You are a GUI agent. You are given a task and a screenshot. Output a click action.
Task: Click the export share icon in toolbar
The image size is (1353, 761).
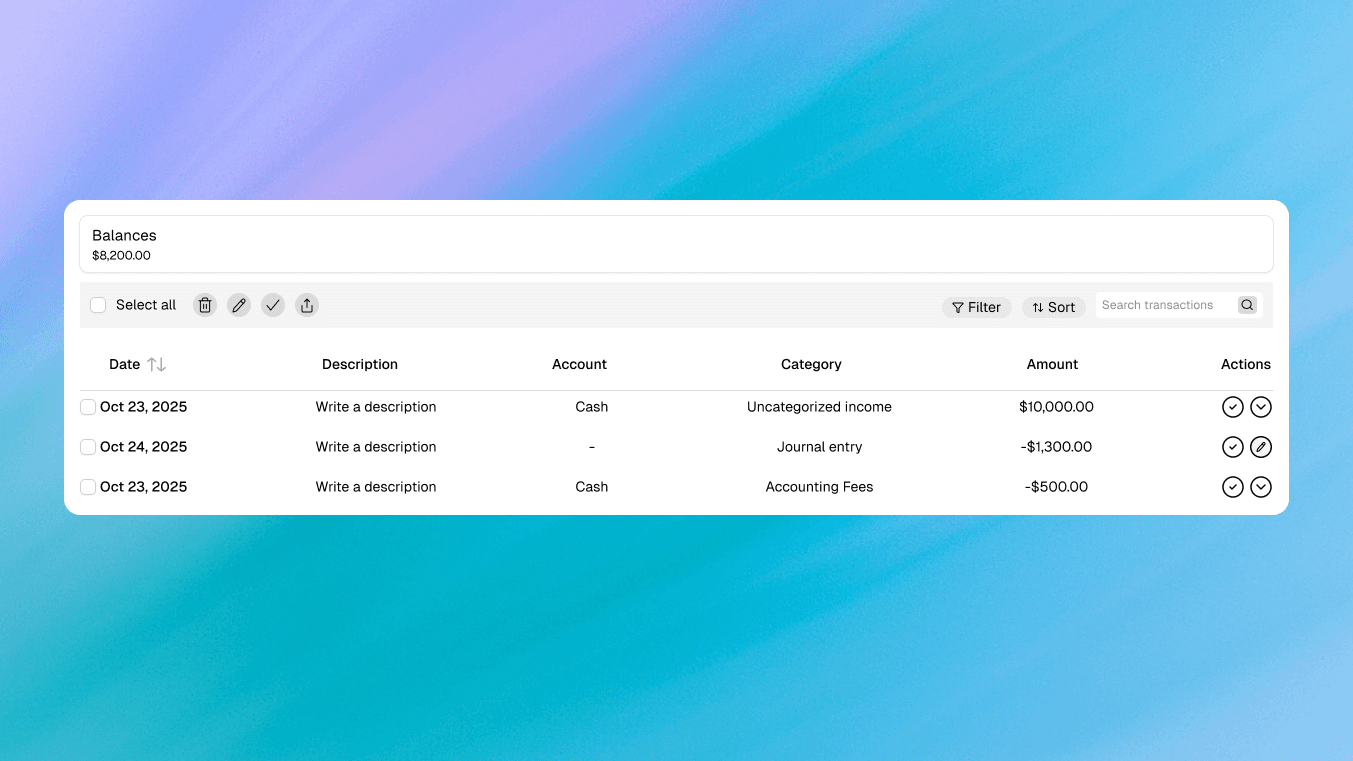(307, 305)
